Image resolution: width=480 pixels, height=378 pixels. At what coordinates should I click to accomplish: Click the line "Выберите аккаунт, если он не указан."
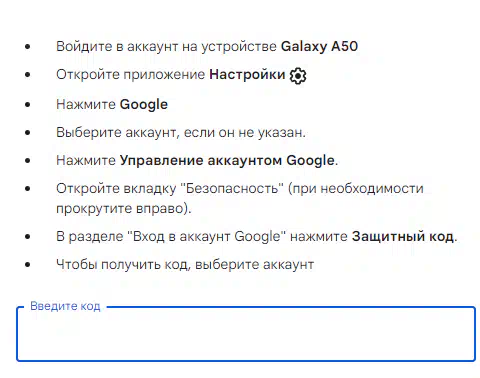[x=181, y=133]
